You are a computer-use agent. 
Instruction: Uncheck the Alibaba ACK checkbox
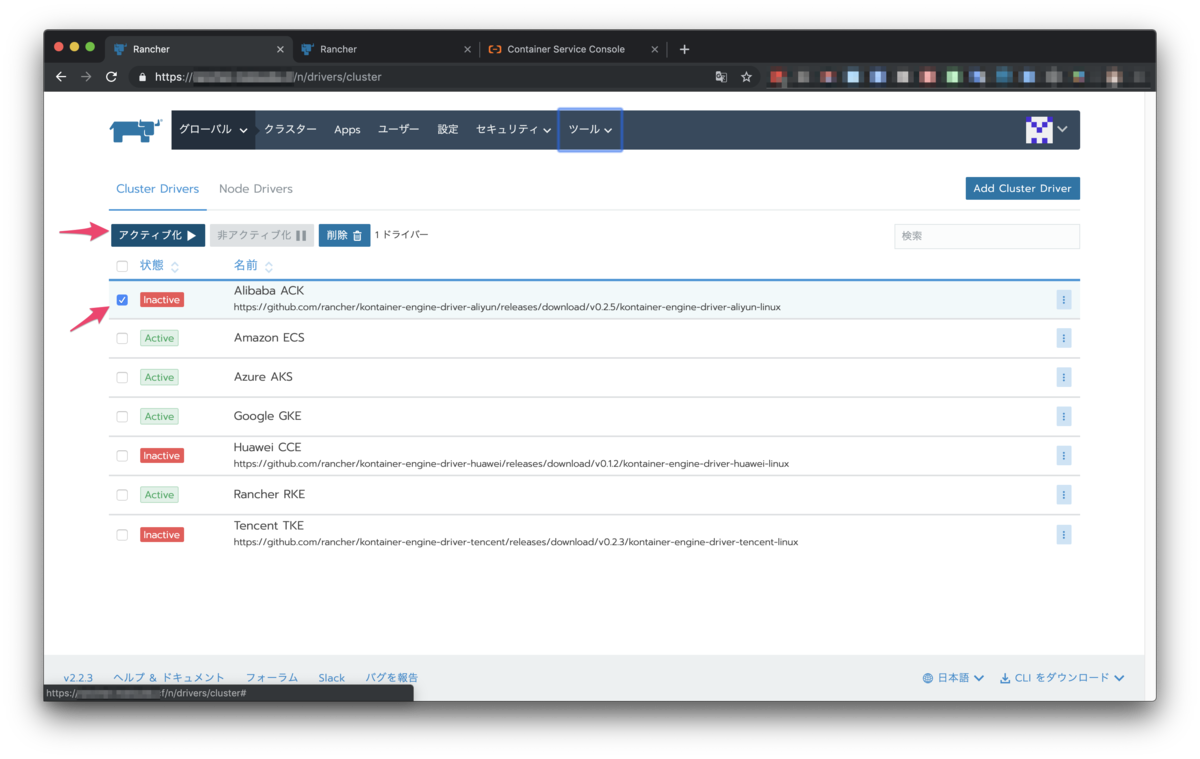[122, 300]
